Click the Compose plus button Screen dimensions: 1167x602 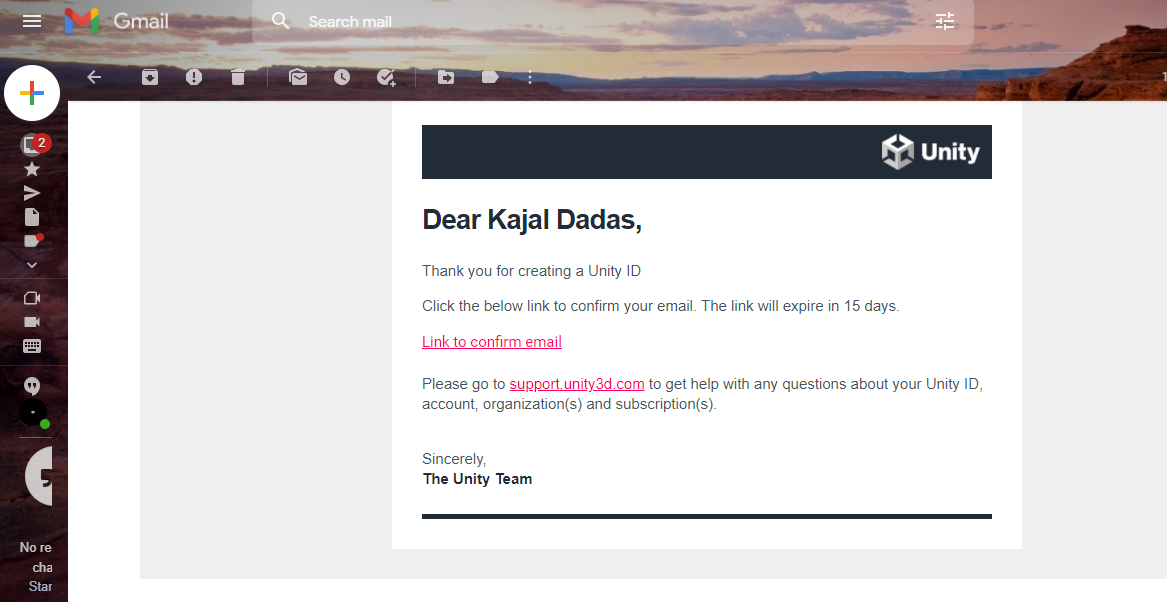pyautogui.click(x=32, y=93)
